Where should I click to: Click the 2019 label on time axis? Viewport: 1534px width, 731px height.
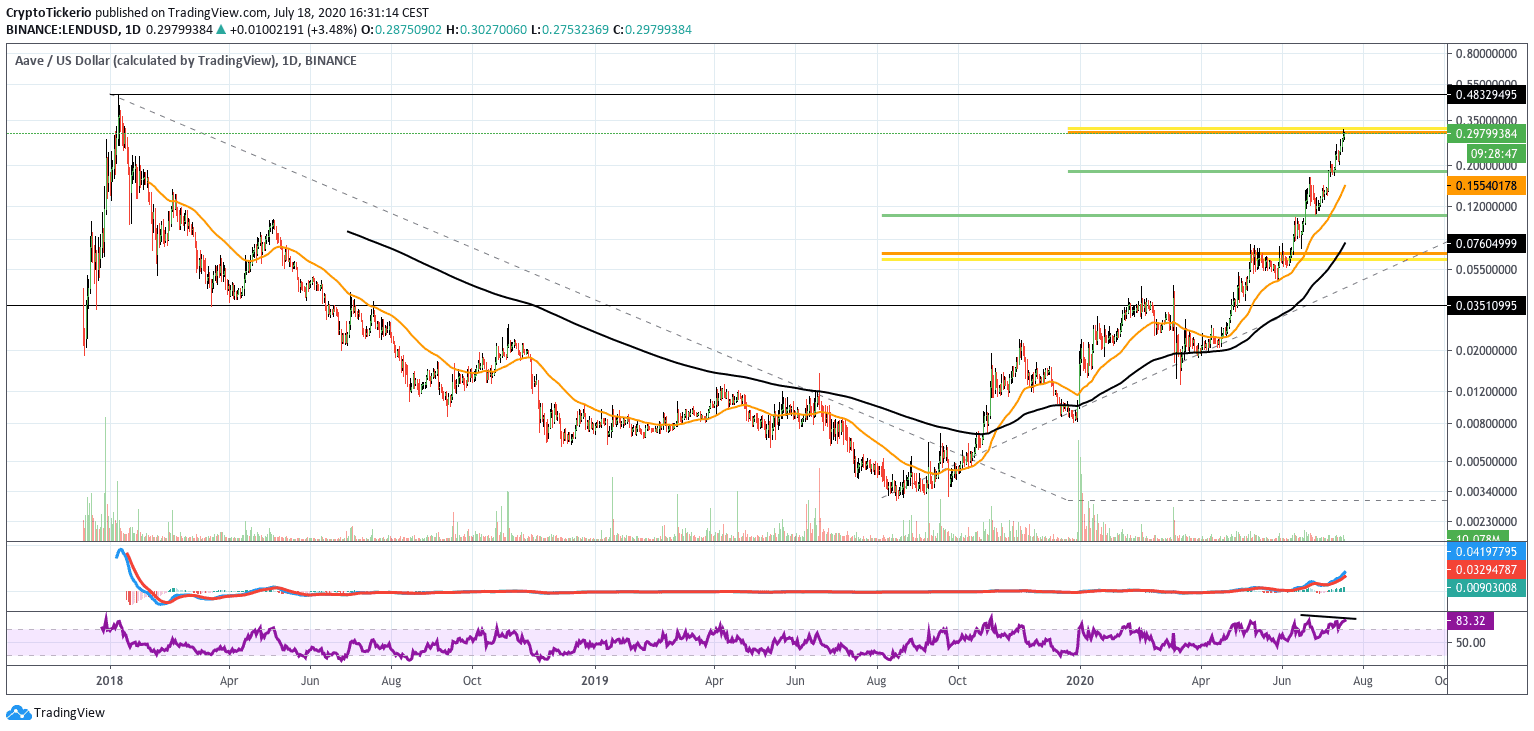[595, 680]
